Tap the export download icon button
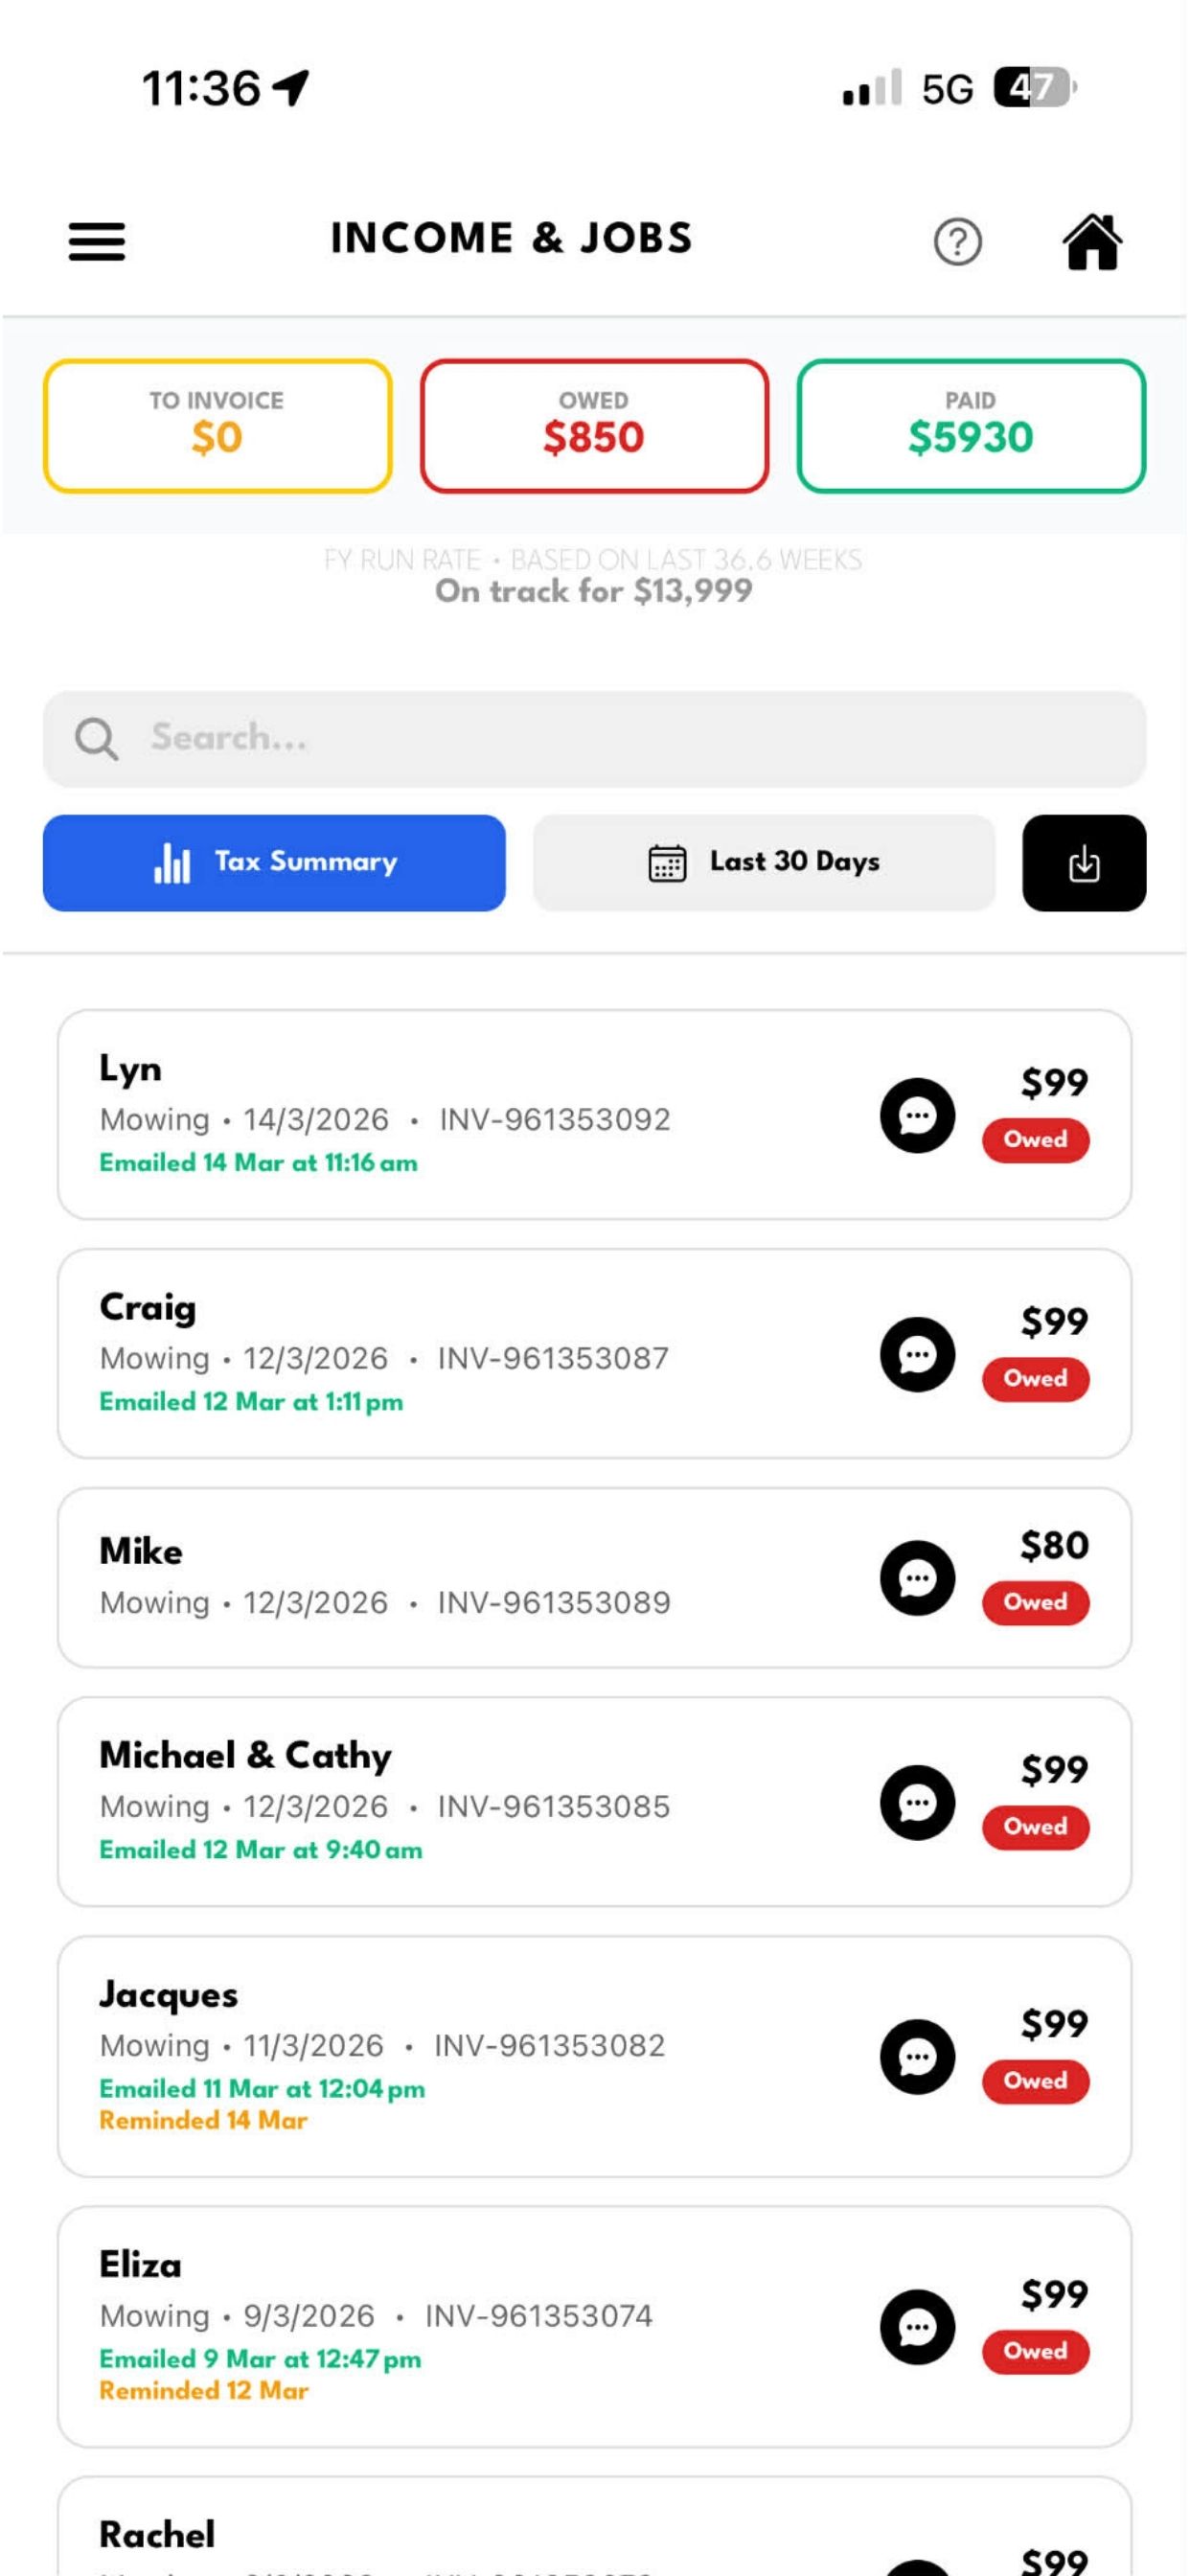1190x2576 pixels. pyautogui.click(x=1083, y=863)
